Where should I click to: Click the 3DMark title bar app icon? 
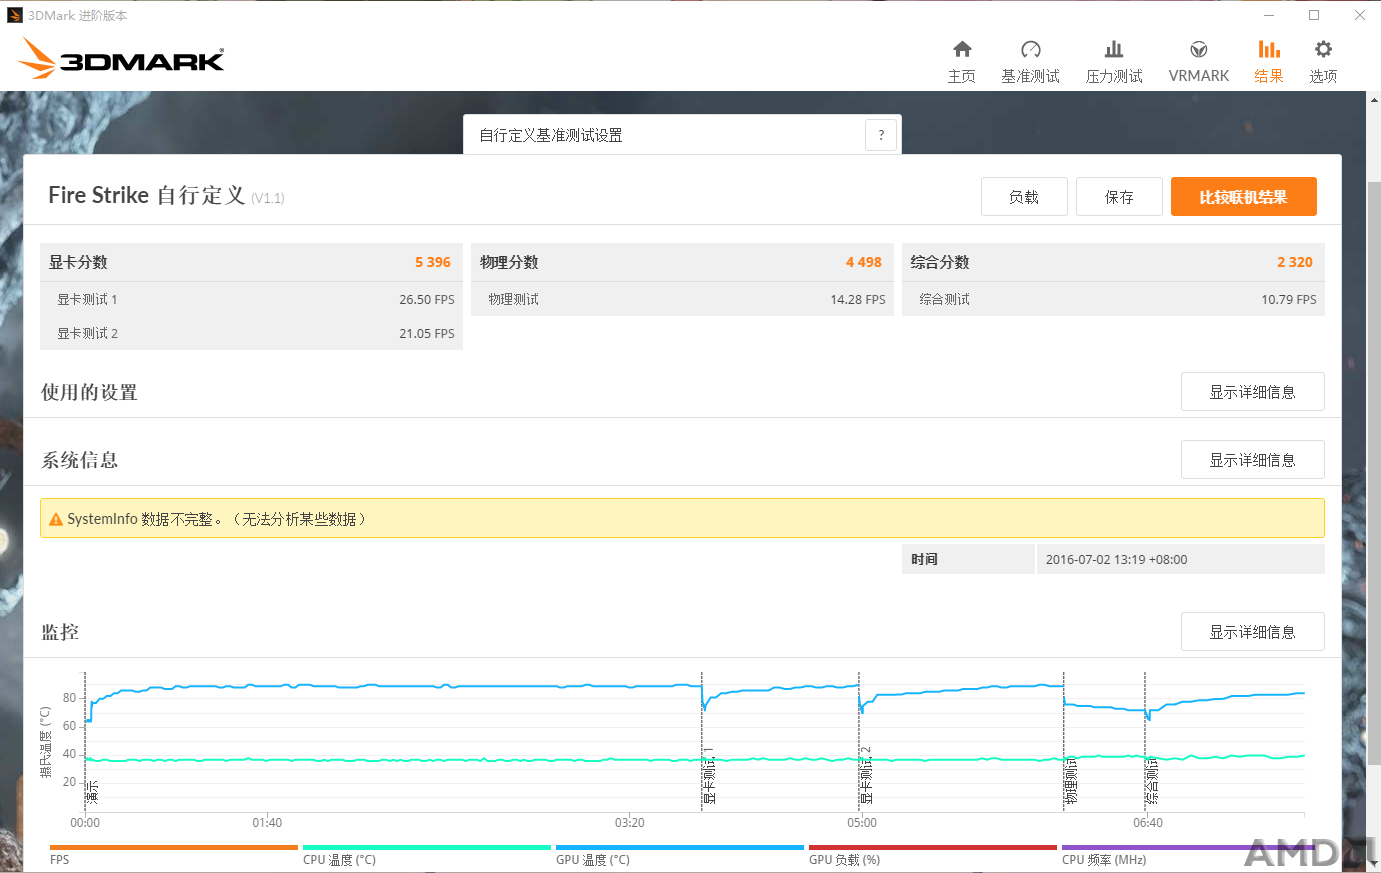tap(14, 15)
